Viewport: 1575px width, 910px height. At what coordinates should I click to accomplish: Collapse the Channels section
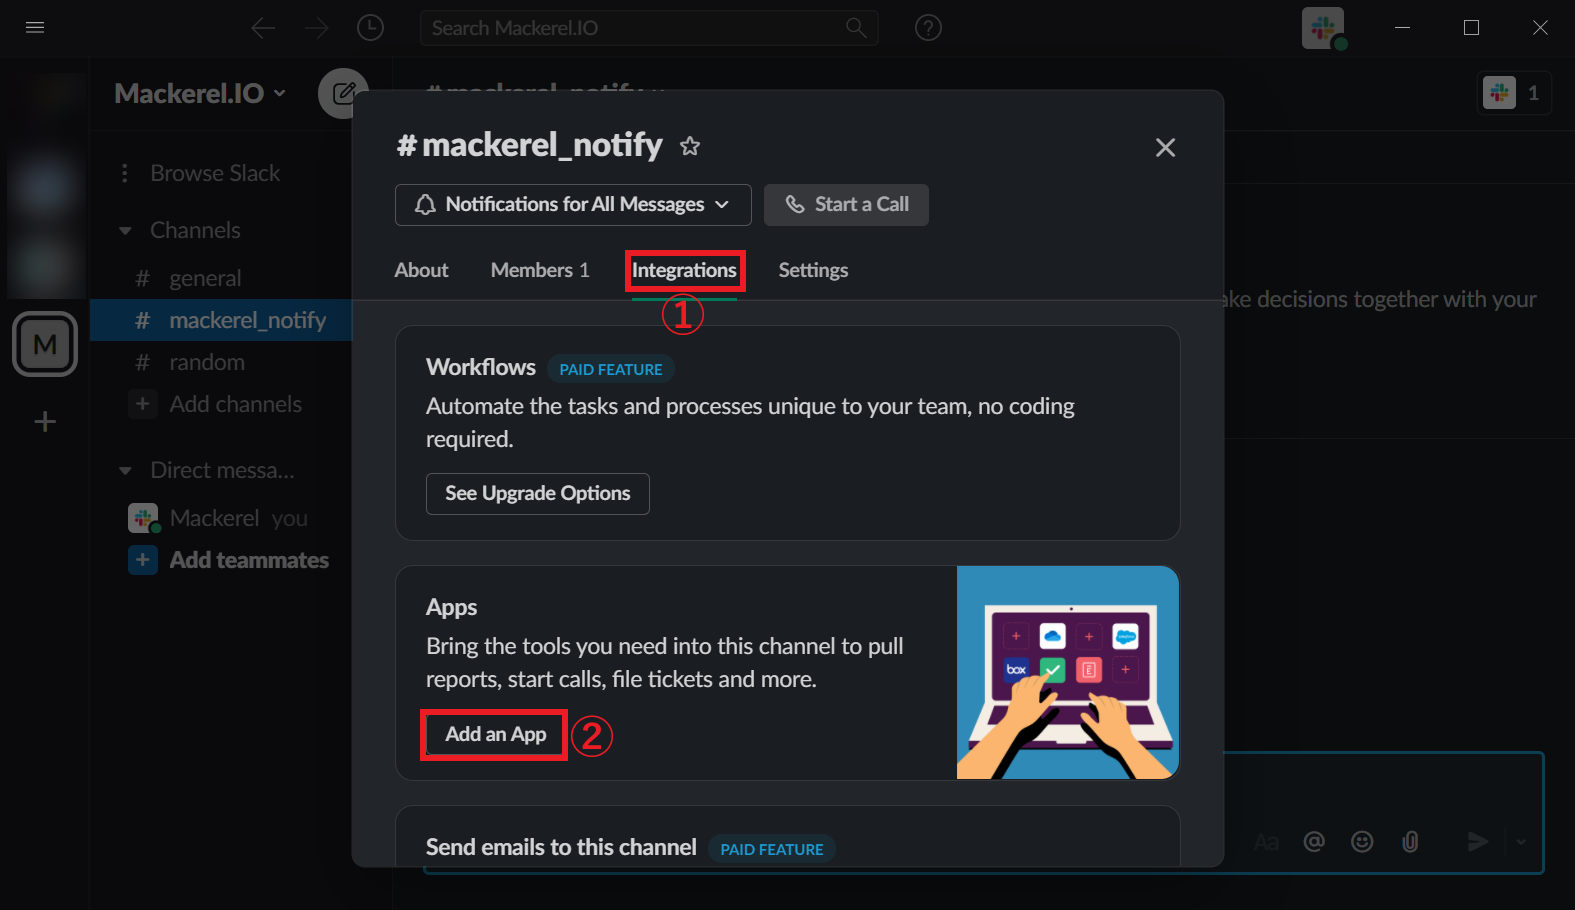click(124, 230)
